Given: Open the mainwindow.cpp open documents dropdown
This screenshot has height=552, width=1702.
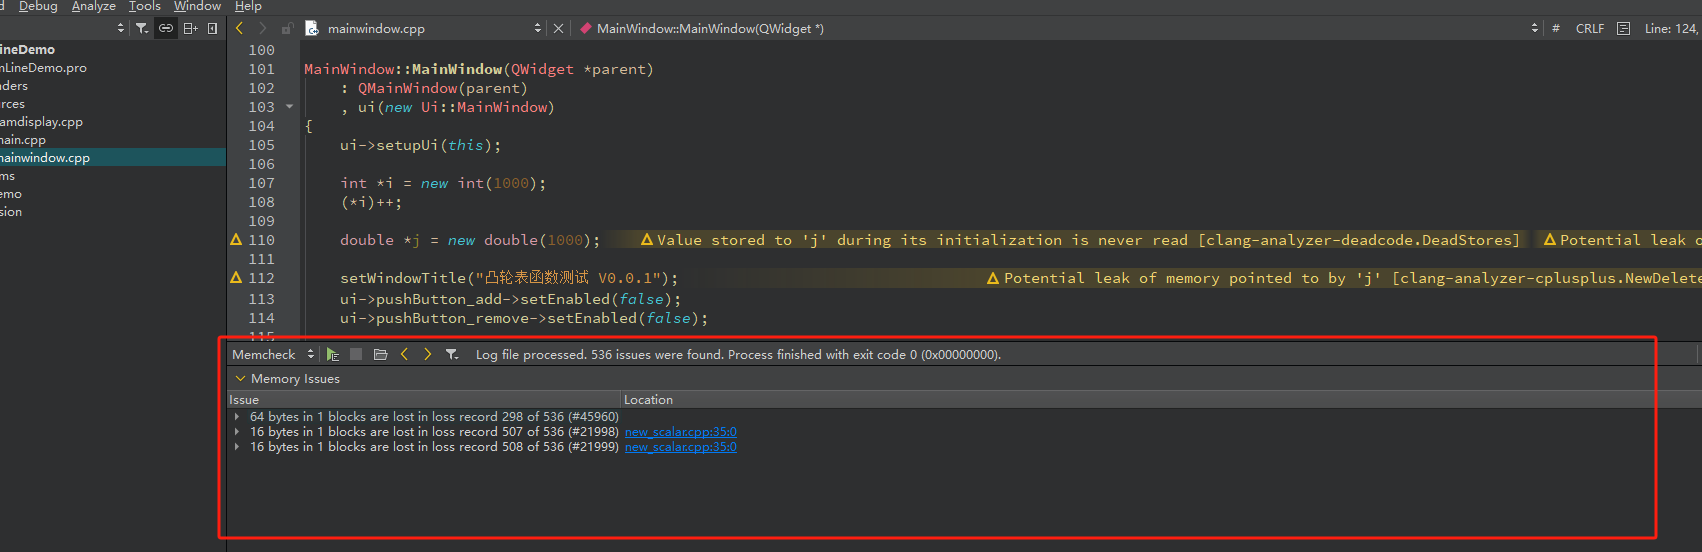Looking at the screenshot, I should pyautogui.click(x=538, y=29).
